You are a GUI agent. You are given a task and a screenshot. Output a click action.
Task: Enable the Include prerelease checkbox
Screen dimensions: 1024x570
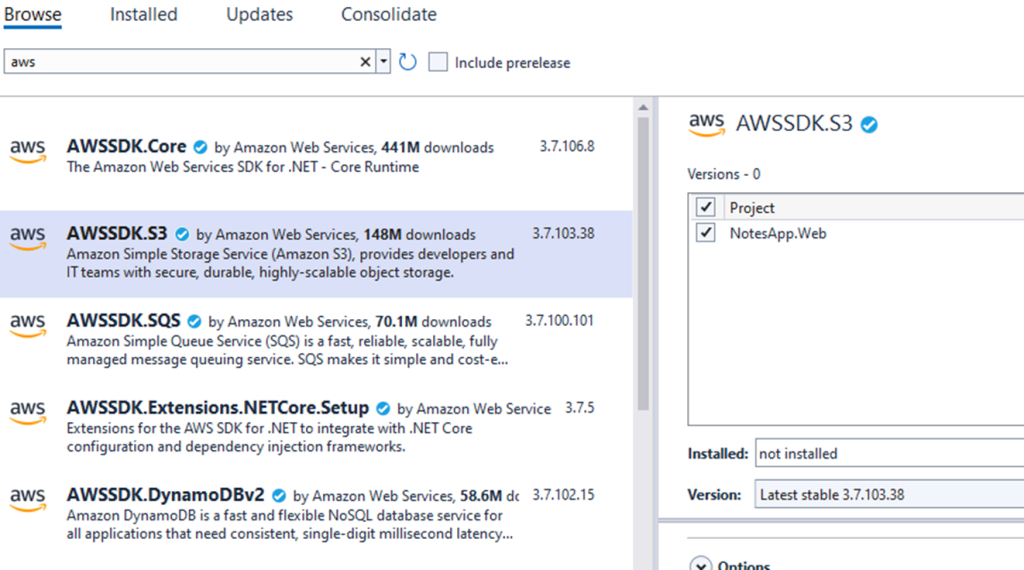point(438,62)
